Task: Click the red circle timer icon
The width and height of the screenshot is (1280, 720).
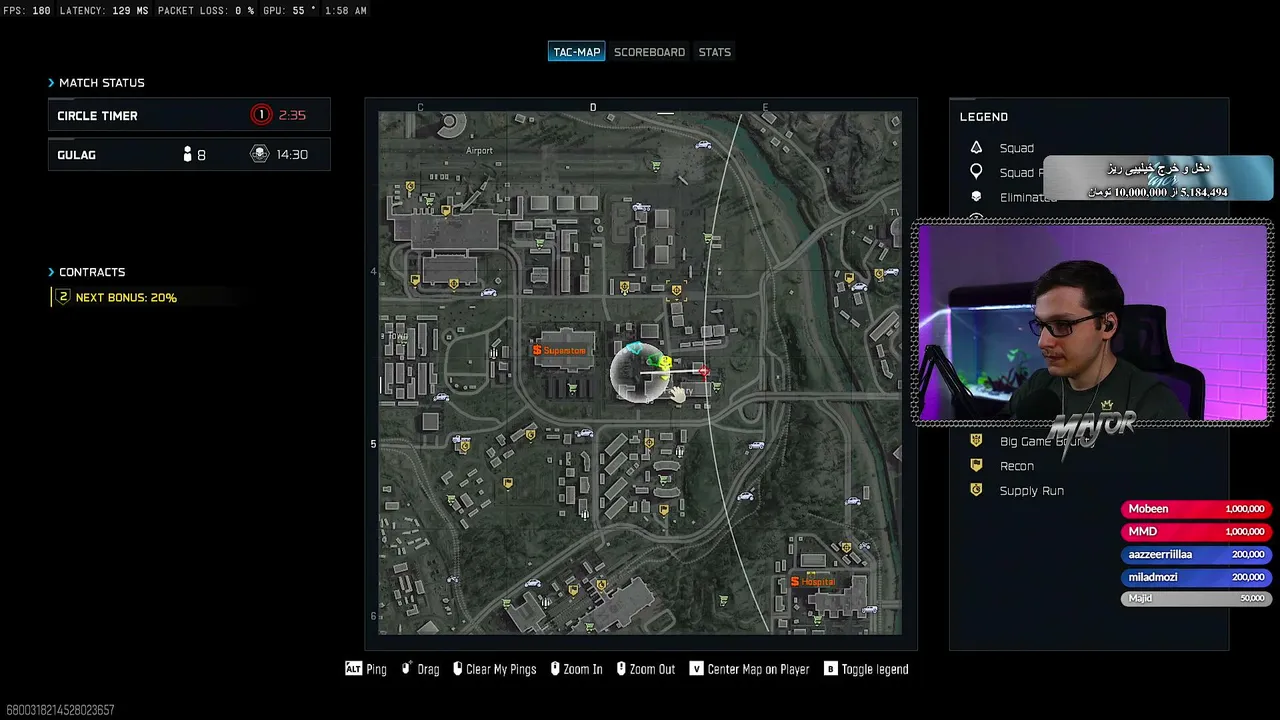Action: 261,115
